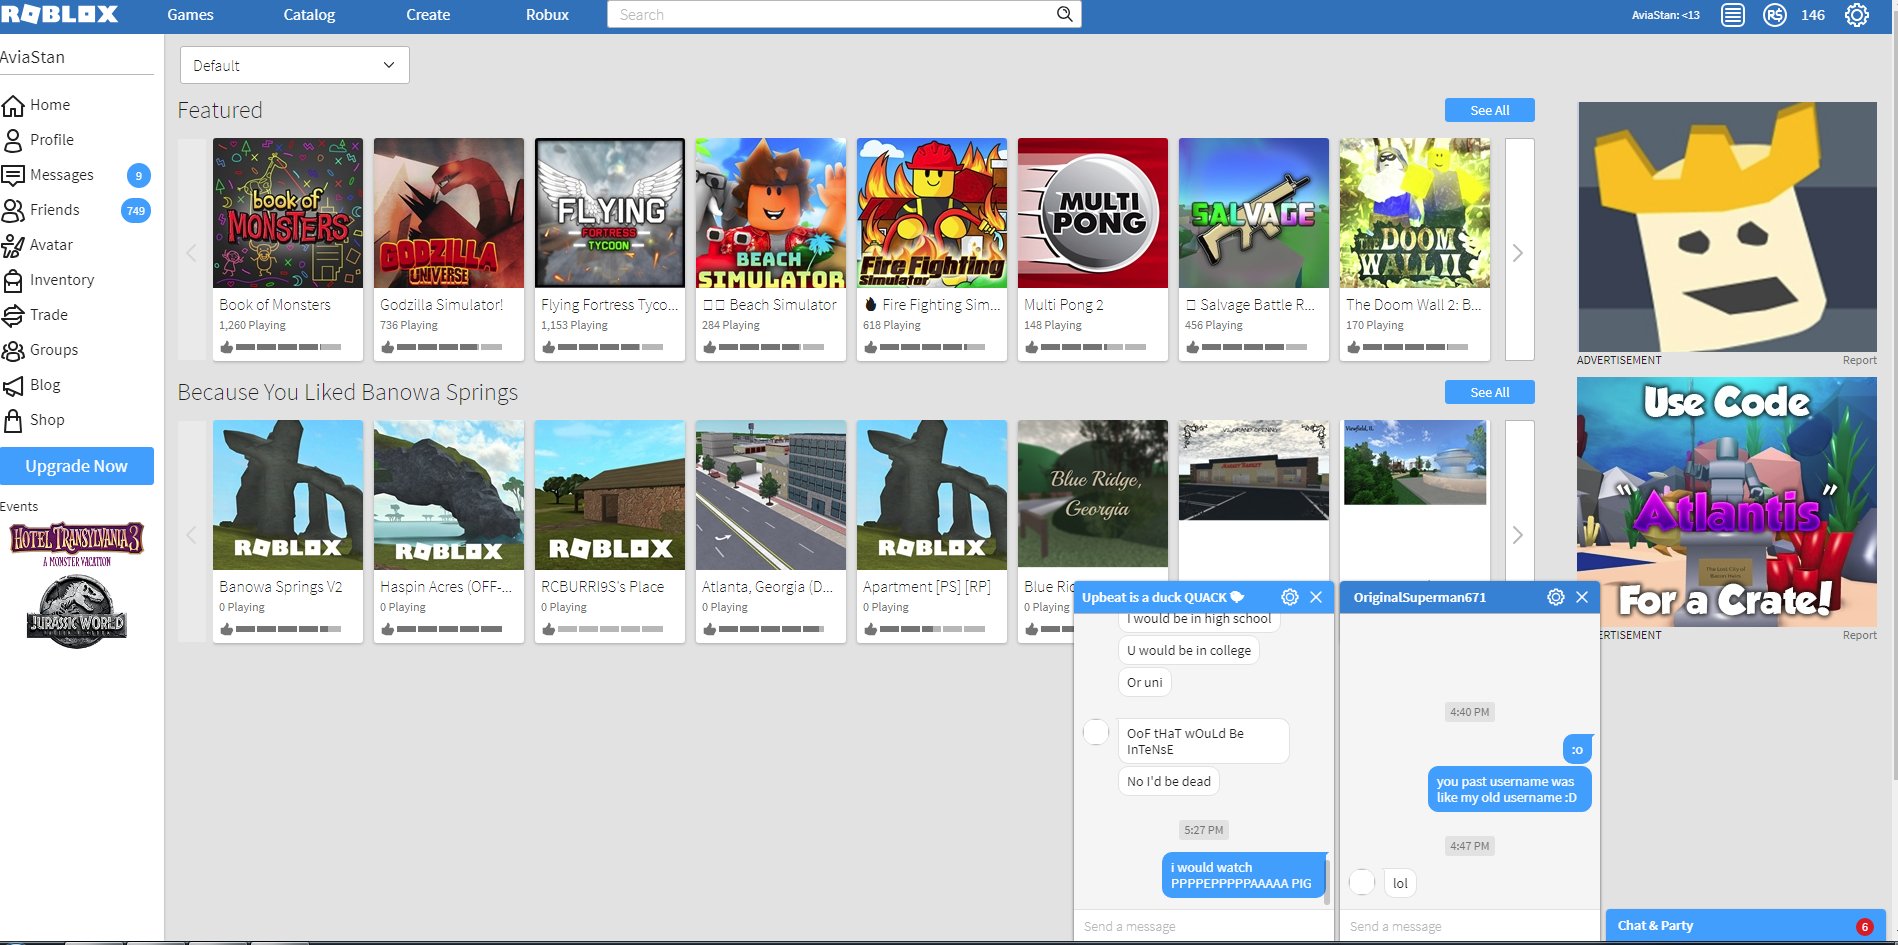The width and height of the screenshot is (1898, 945).
Task: Click the Blog megaphone icon
Action: click(x=13, y=385)
